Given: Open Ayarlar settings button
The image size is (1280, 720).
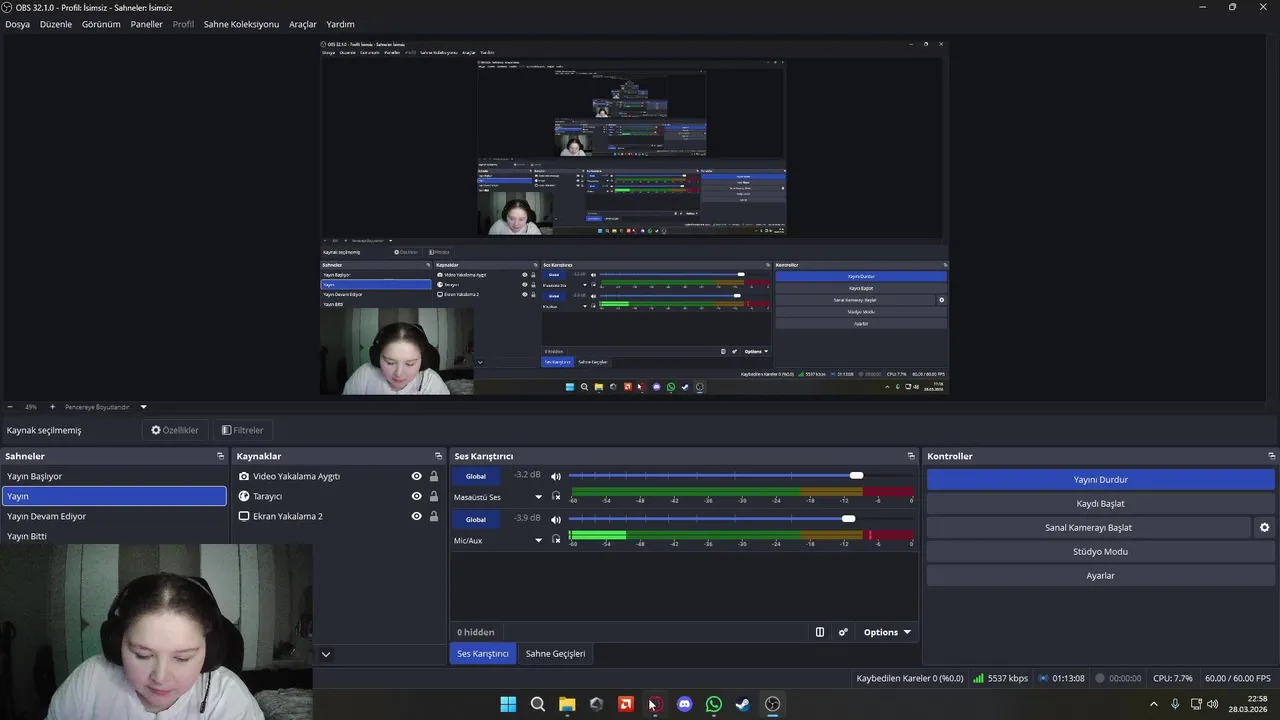Looking at the screenshot, I should tap(1100, 575).
